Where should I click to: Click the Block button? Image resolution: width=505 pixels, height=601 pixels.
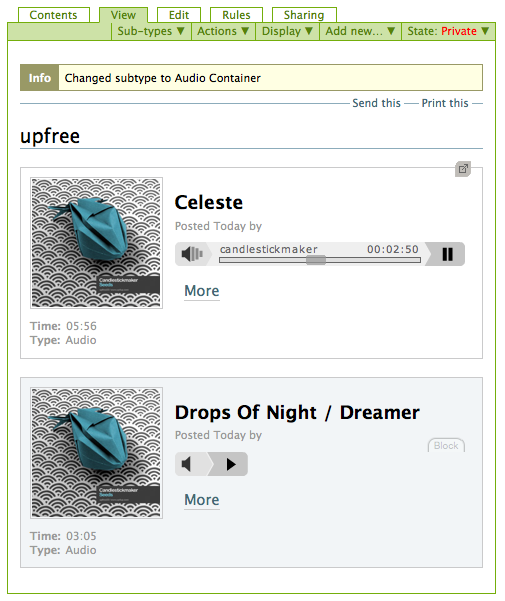tap(446, 445)
